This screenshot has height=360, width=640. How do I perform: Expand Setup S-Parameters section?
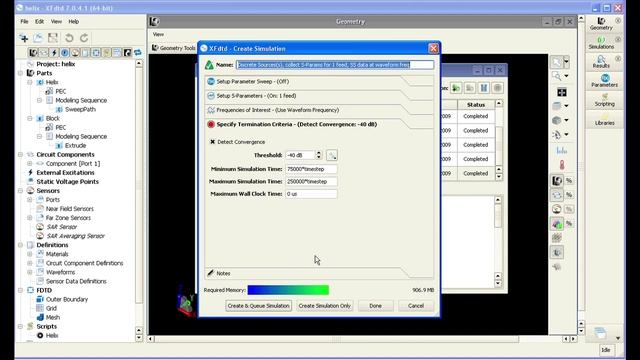(x=318, y=96)
